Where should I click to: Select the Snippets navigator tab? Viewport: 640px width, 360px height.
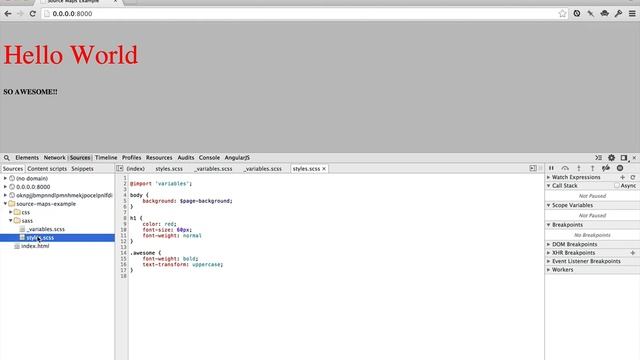pyautogui.click(x=82, y=169)
